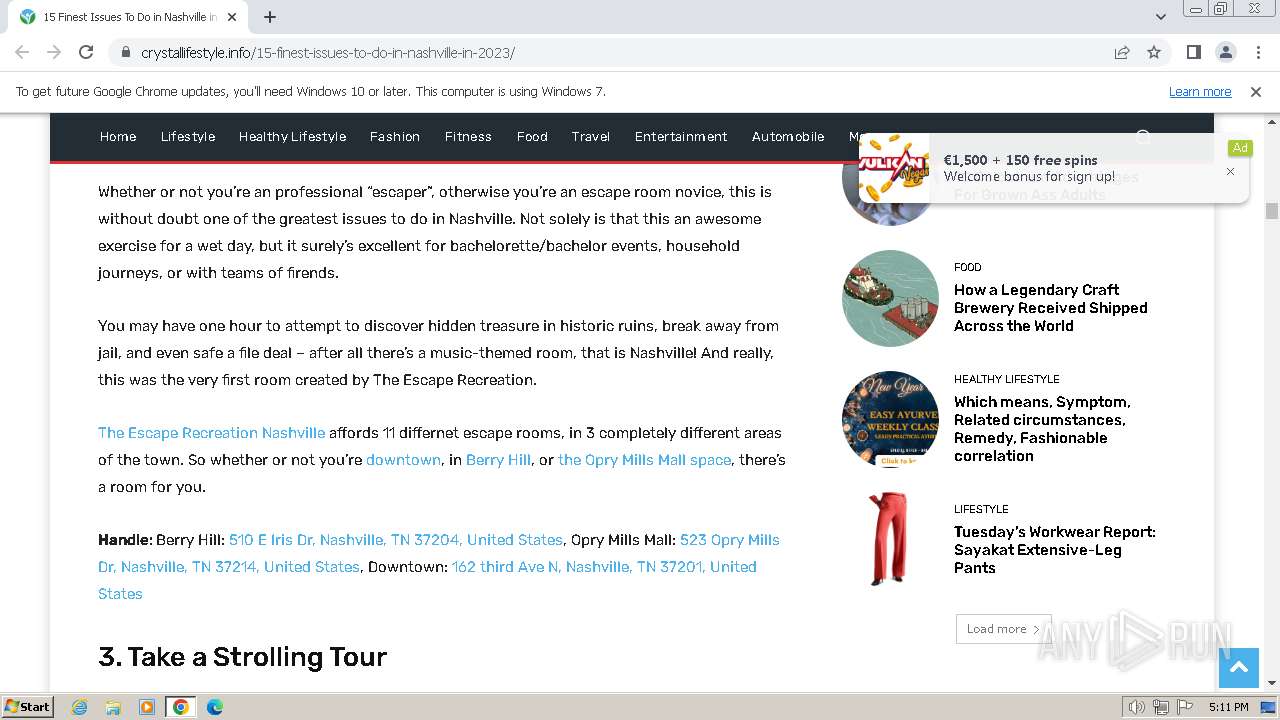Follow the Berry Hill link

point(498,460)
